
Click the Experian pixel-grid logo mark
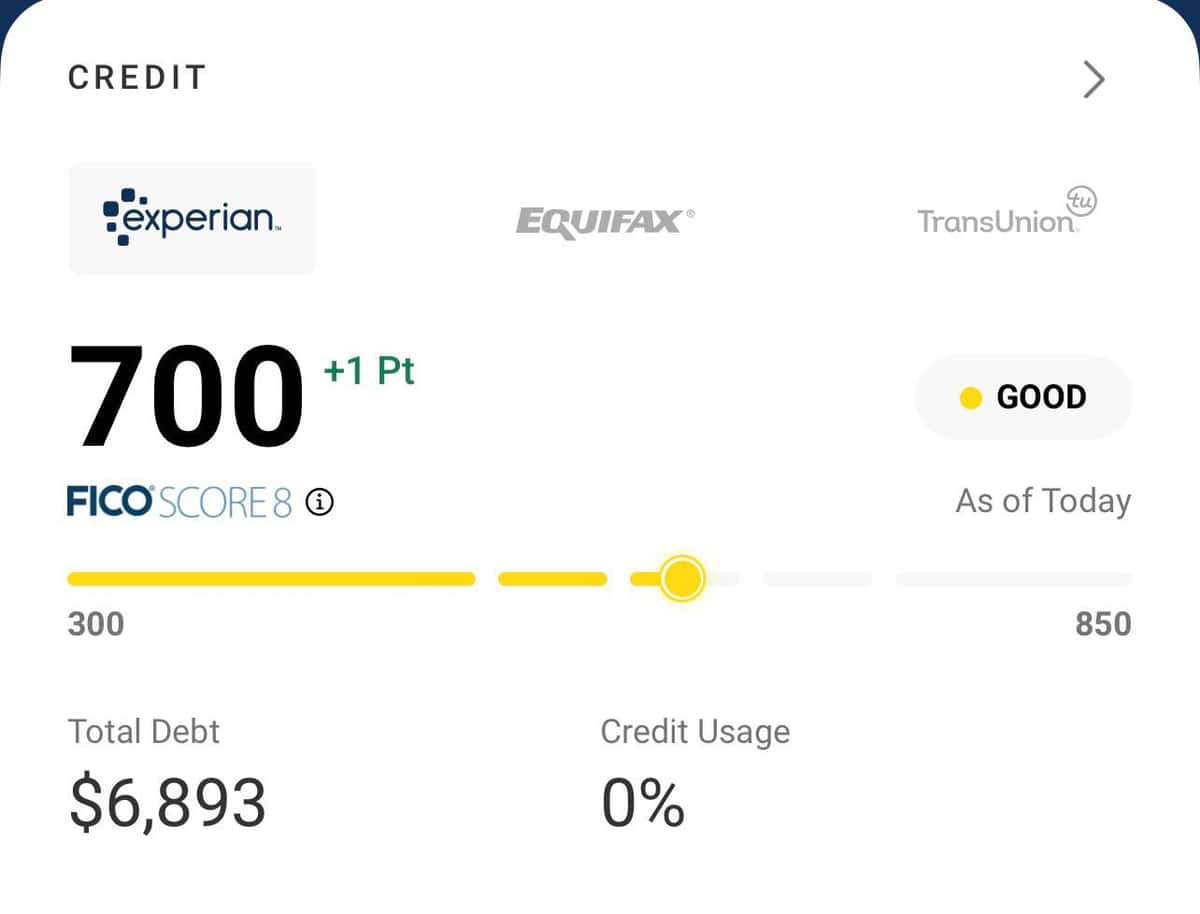pos(120,214)
